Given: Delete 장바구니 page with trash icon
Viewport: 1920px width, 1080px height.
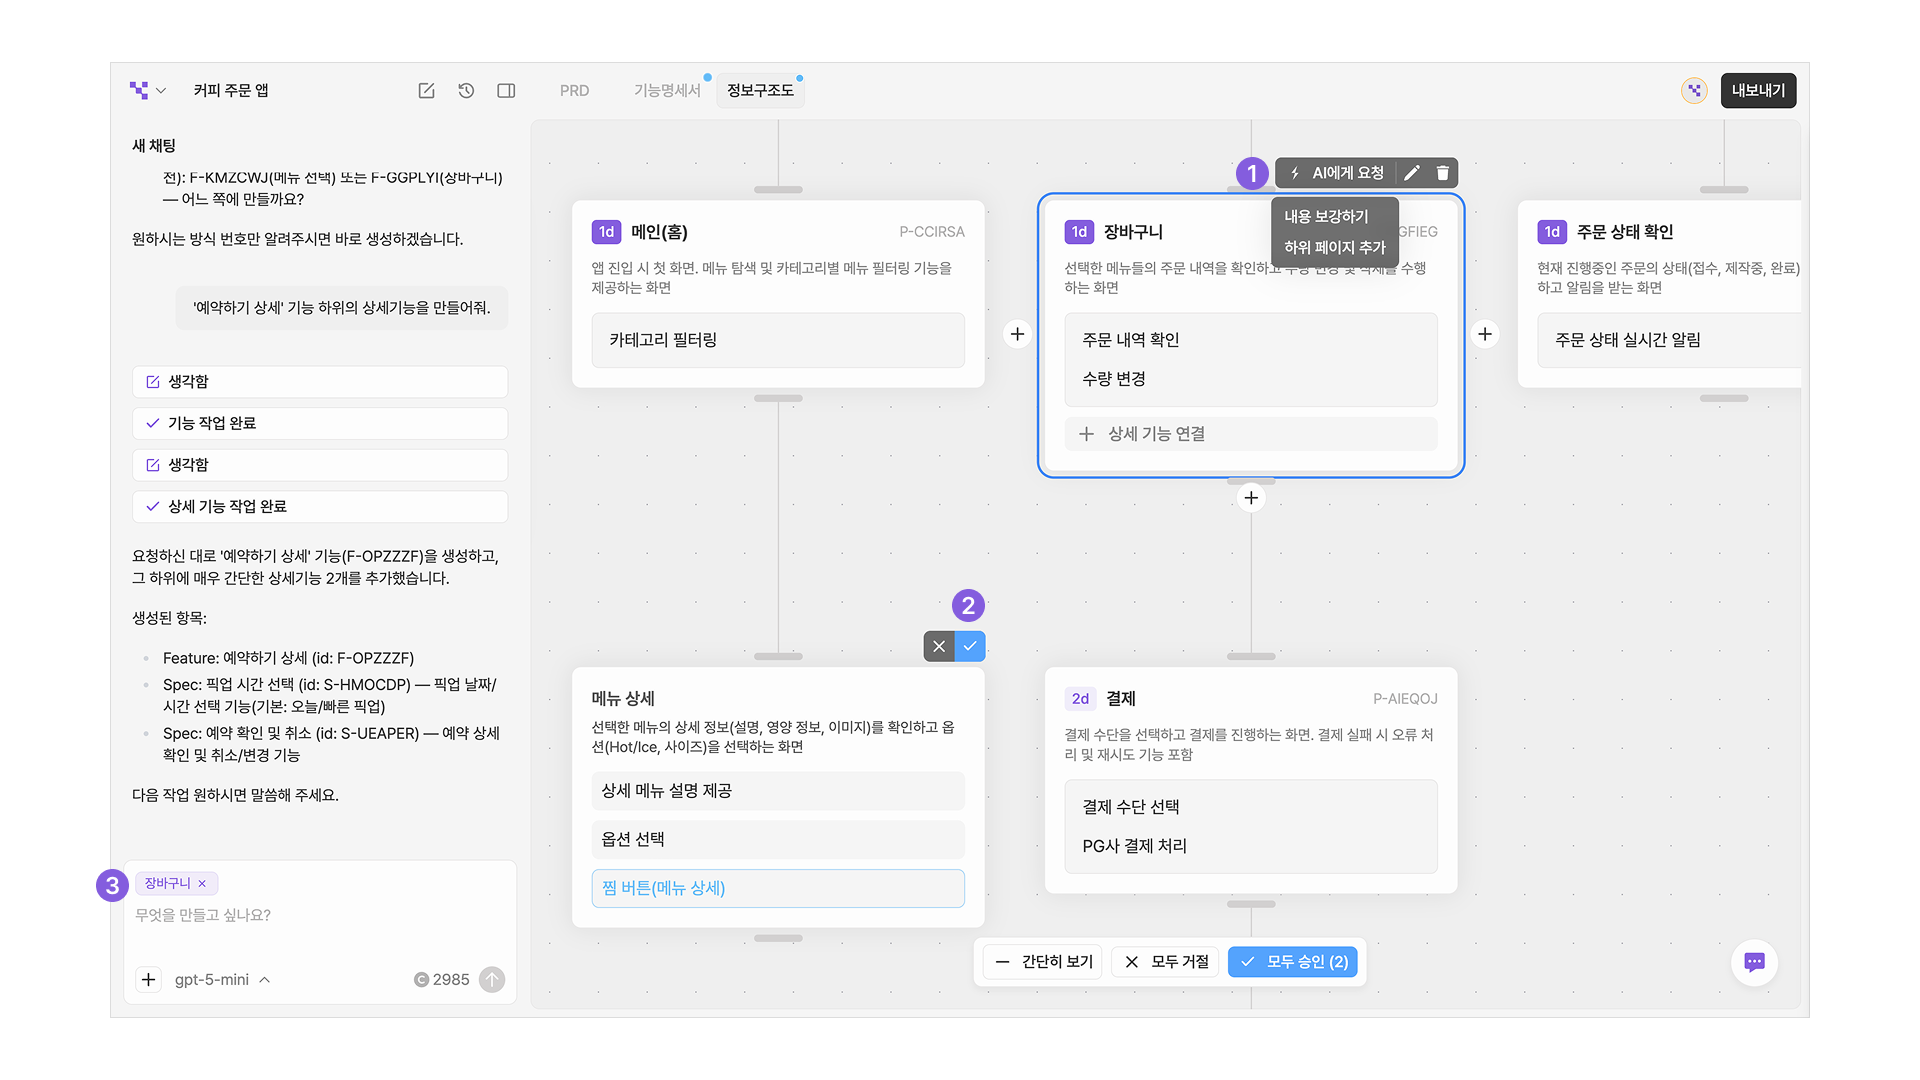Looking at the screenshot, I should 1442,173.
